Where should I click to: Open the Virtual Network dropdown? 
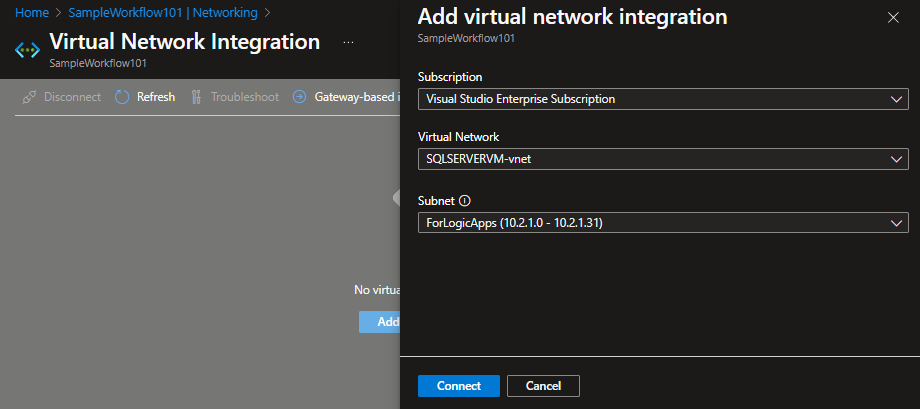663,158
